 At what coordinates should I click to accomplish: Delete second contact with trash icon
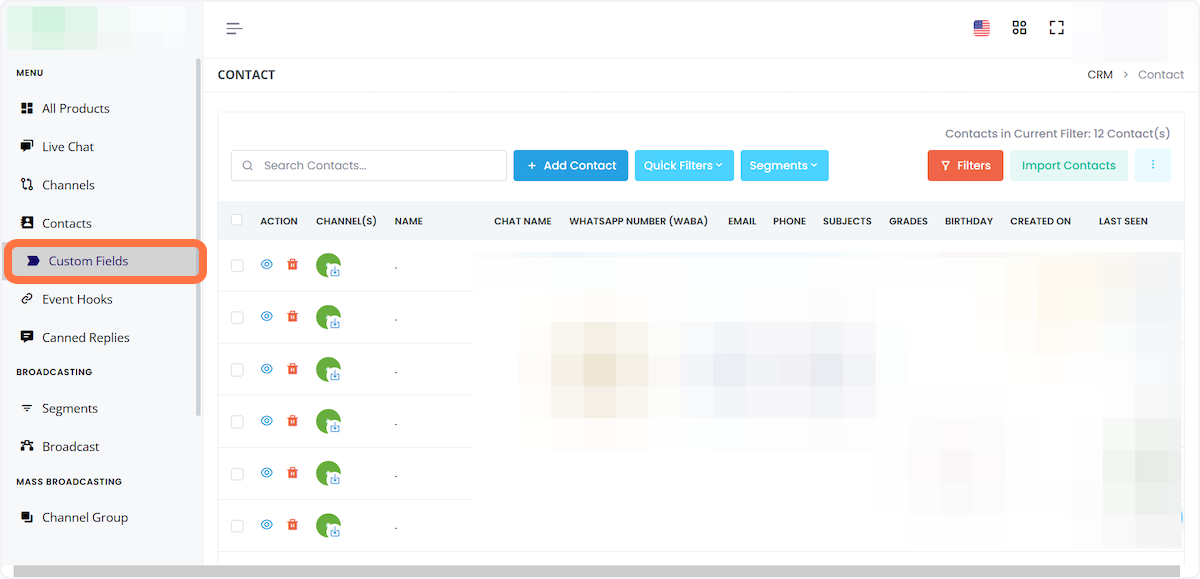[293, 316]
